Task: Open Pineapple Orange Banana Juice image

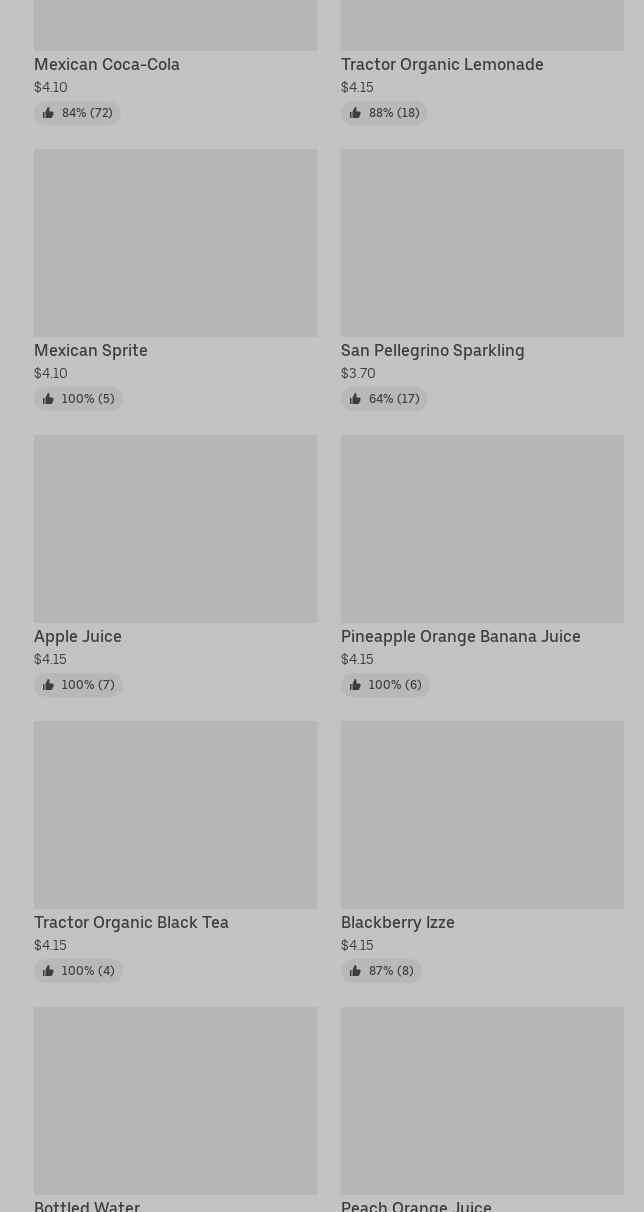Action: point(482,529)
